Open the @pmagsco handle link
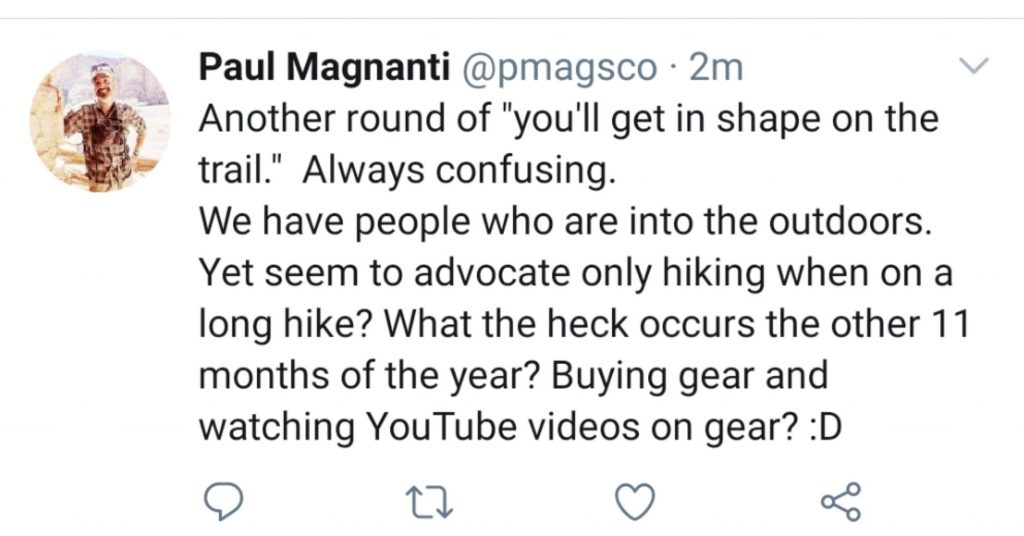The image size is (1024, 536). (558, 67)
